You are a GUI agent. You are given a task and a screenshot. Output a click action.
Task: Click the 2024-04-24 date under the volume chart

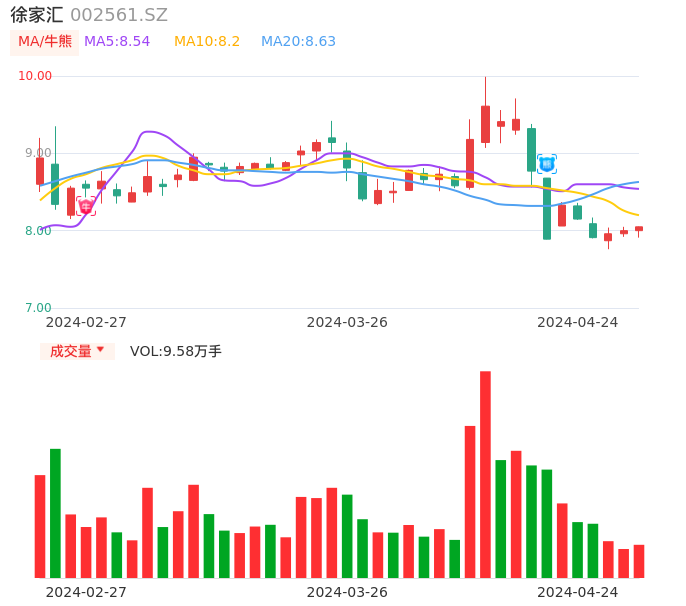pyautogui.click(x=578, y=591)
